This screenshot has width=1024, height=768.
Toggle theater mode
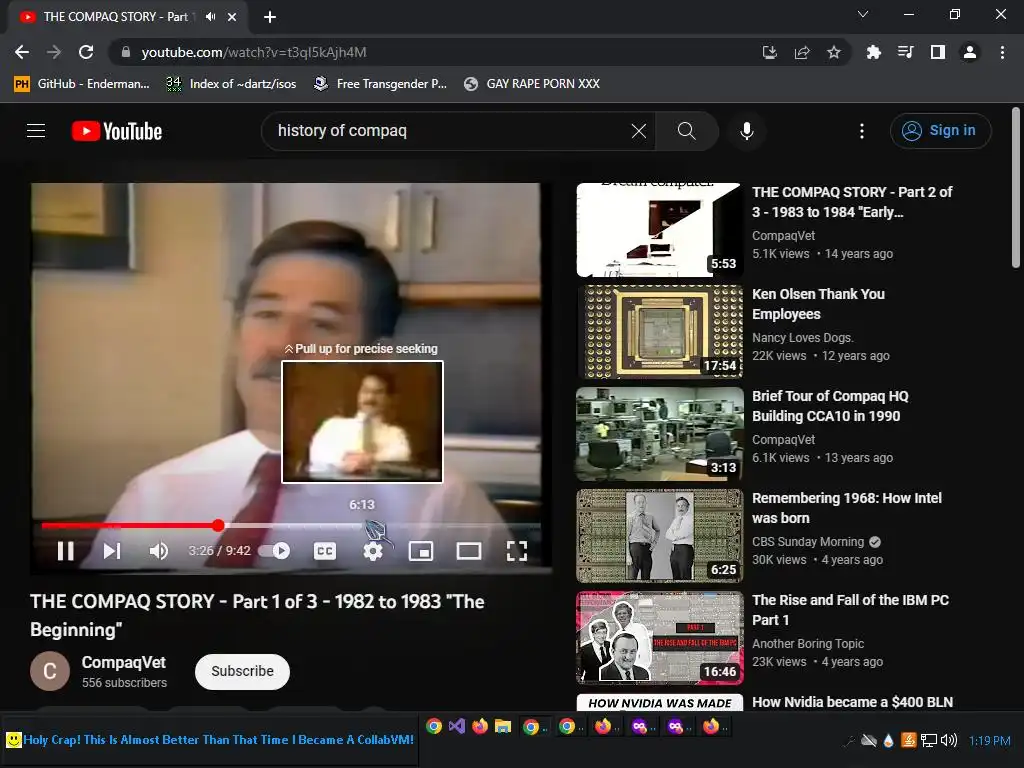point(468,551)
